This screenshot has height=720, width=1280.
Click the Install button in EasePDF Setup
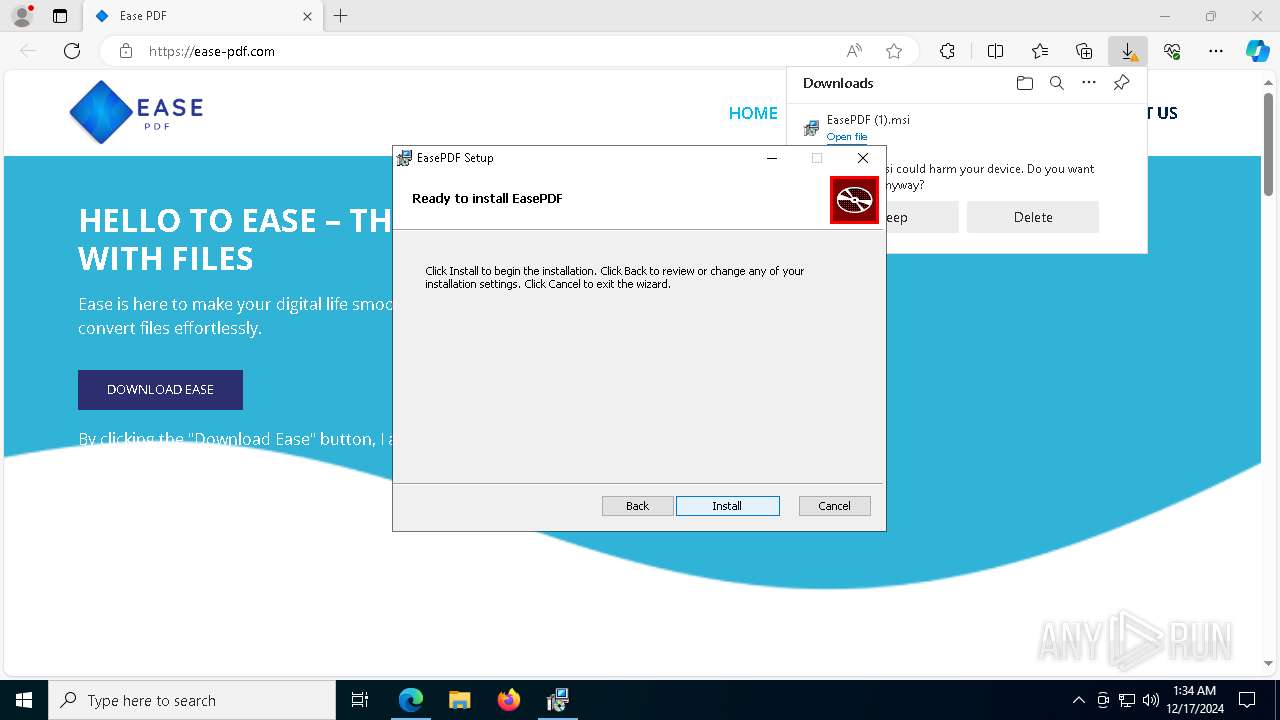tap(727, 506)
